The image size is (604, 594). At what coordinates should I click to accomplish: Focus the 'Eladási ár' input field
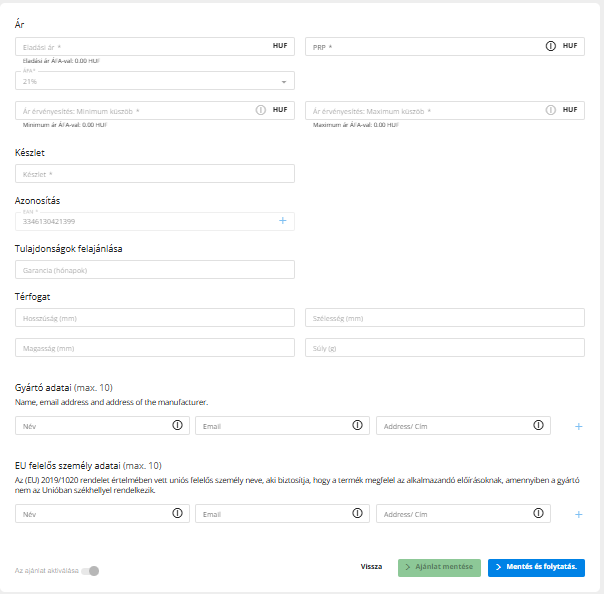[x=140, y=46]
